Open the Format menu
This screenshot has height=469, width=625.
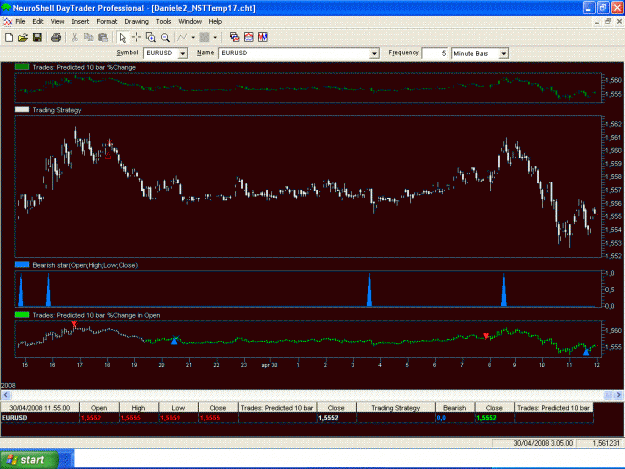pos(107,22)
